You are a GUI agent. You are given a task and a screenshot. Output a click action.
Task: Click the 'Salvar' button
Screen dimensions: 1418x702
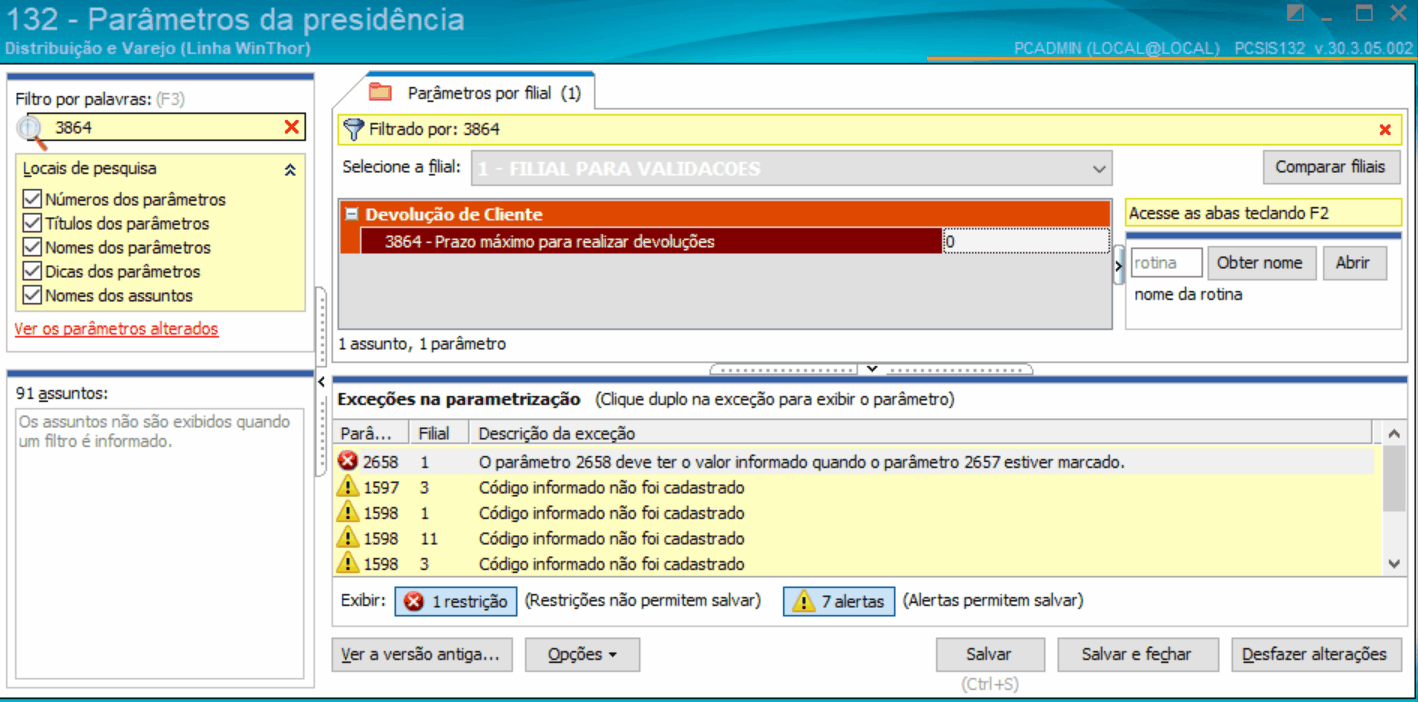coord(989,655)
